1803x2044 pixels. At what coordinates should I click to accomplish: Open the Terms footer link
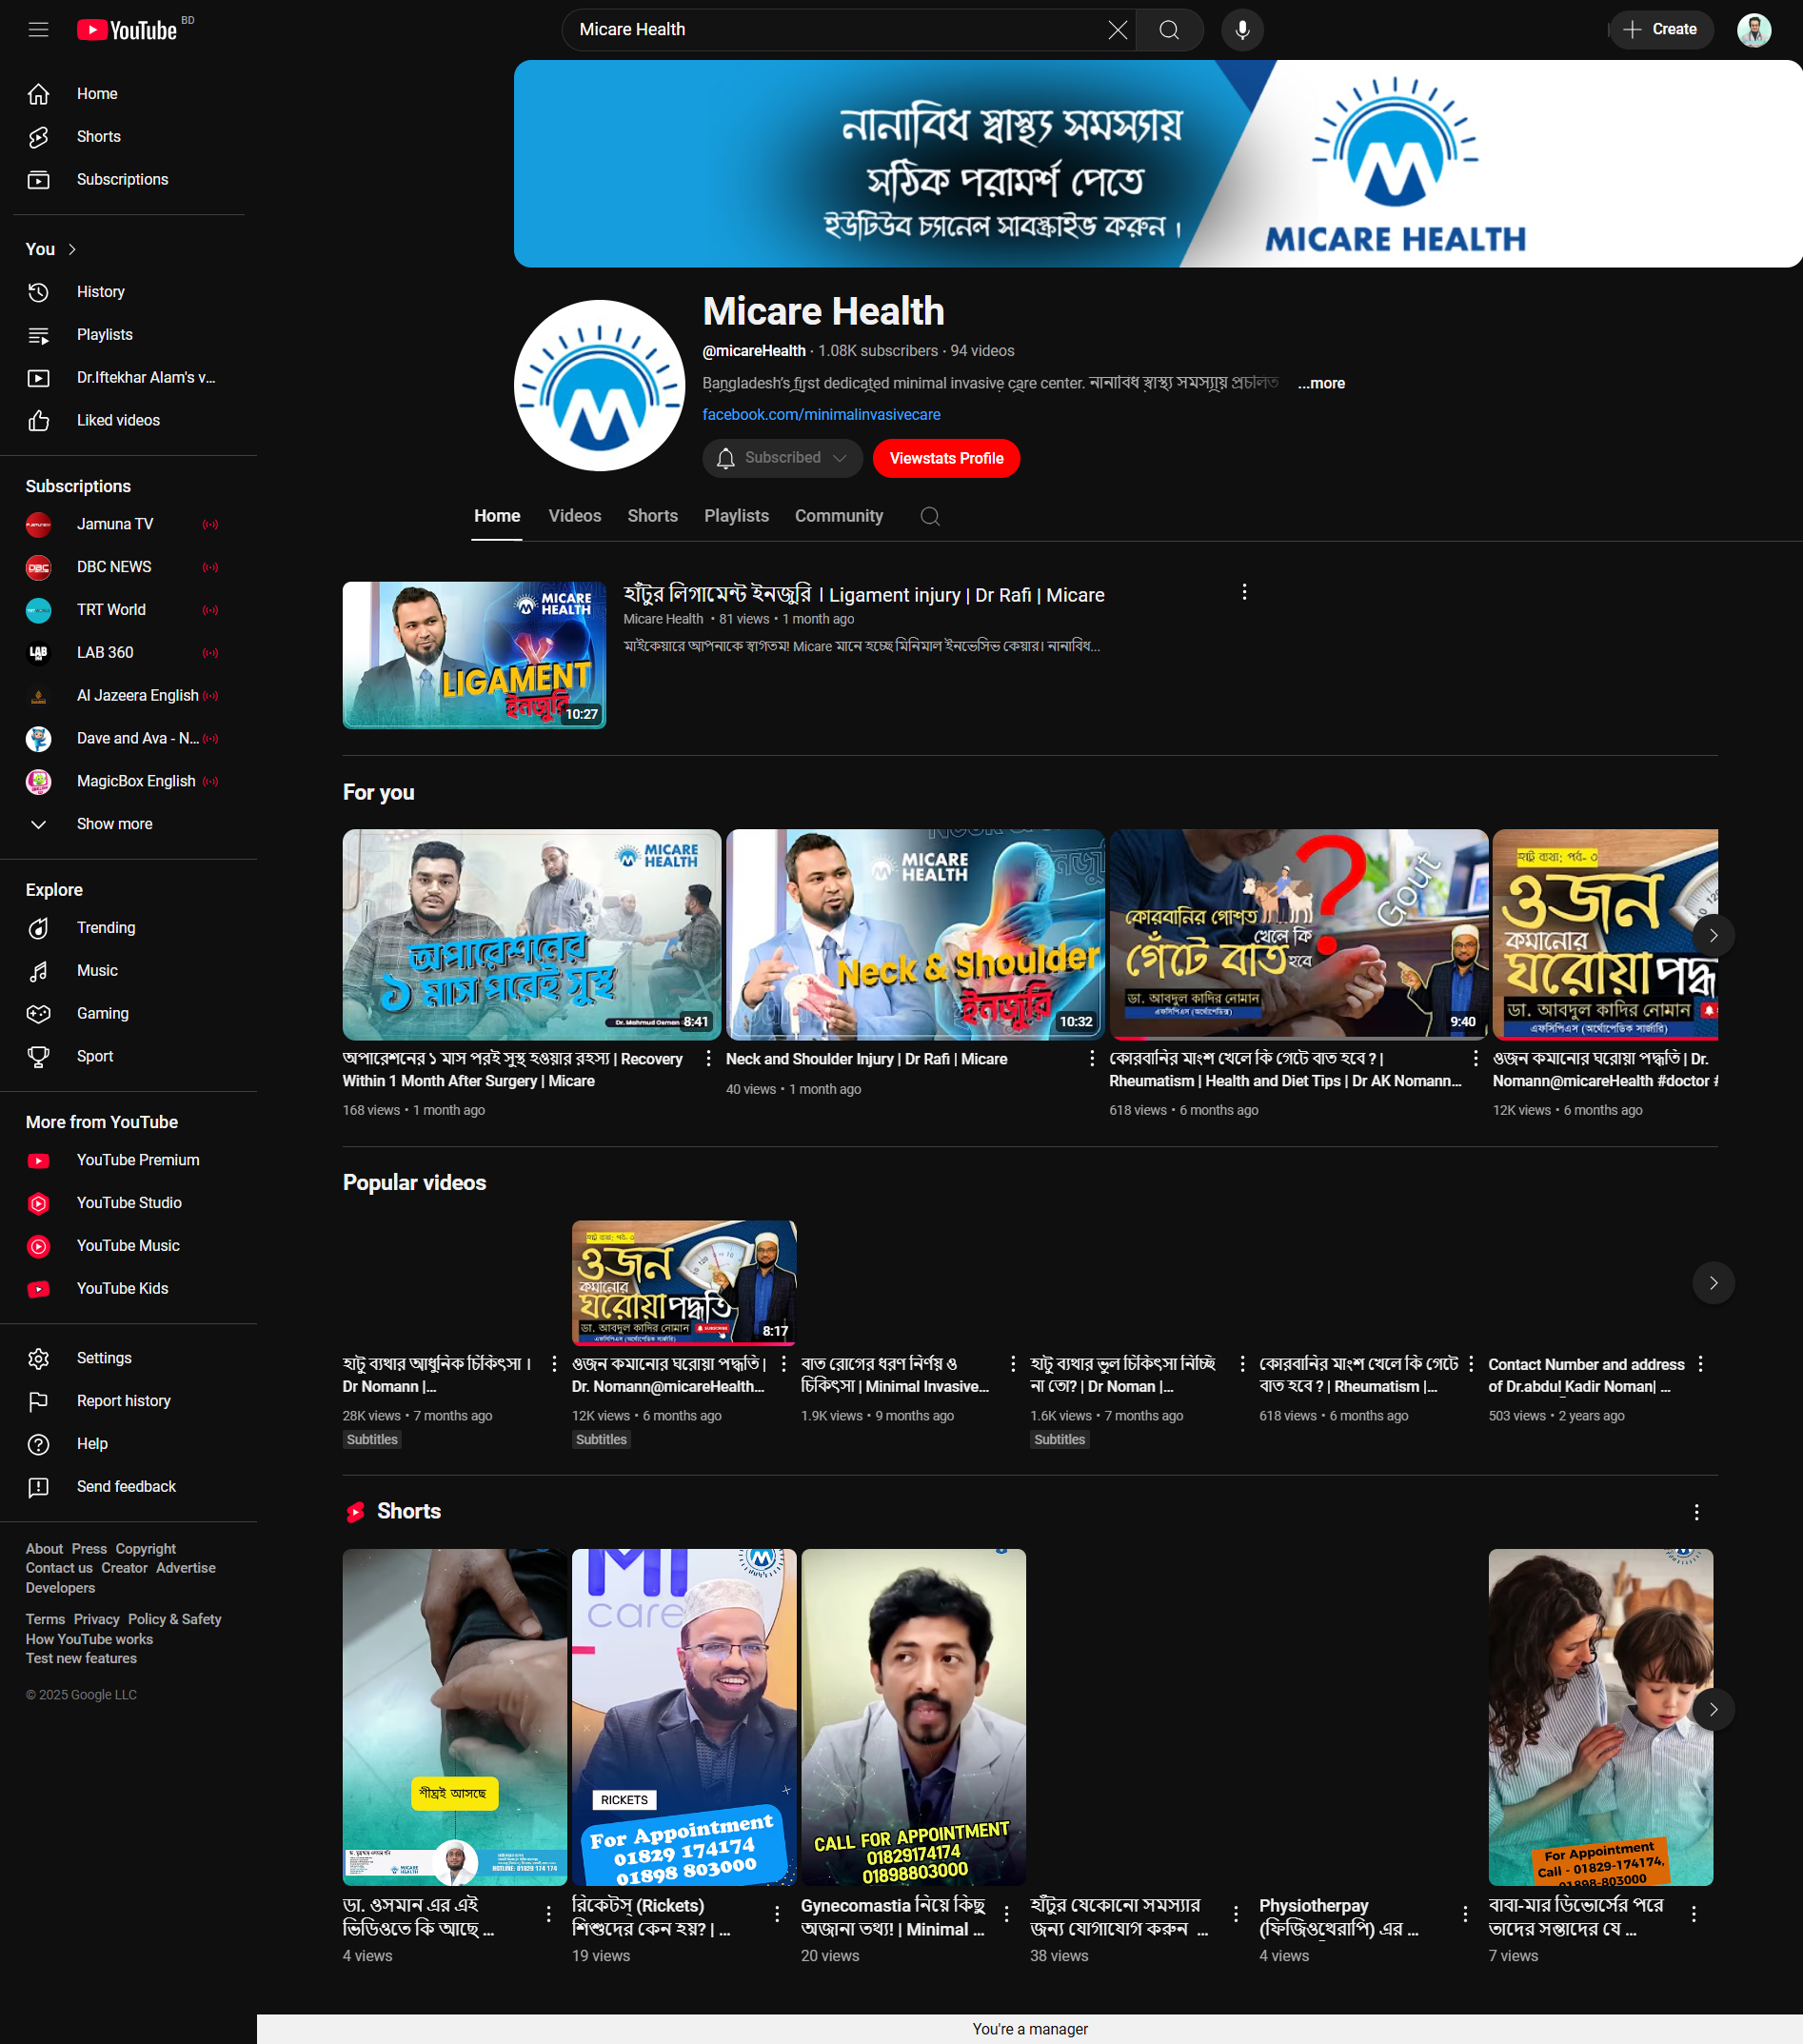tap(45, 1620)
